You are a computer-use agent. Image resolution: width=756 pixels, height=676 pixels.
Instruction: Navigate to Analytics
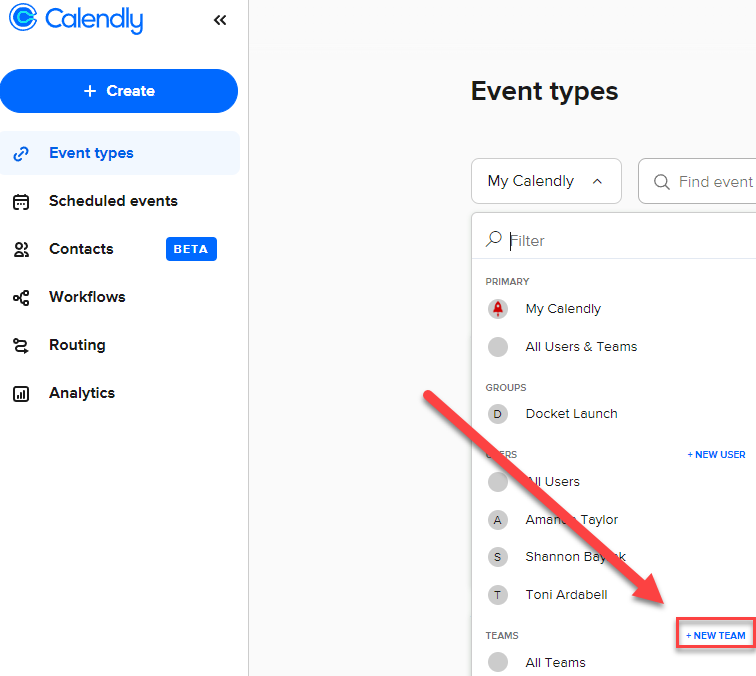click(82, 393)
